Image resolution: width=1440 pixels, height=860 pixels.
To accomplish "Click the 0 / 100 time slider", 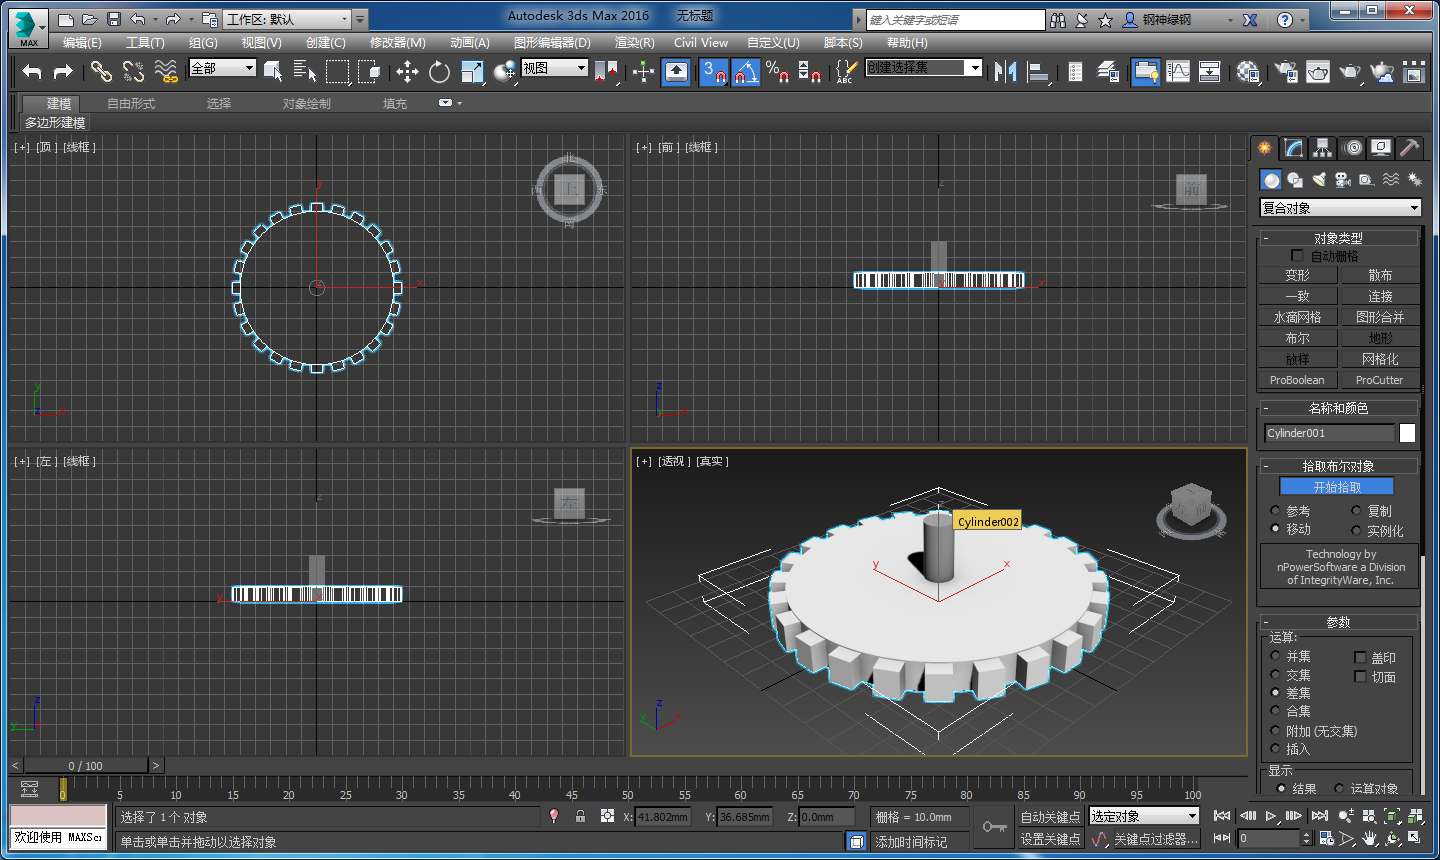I will pos(86,766).
